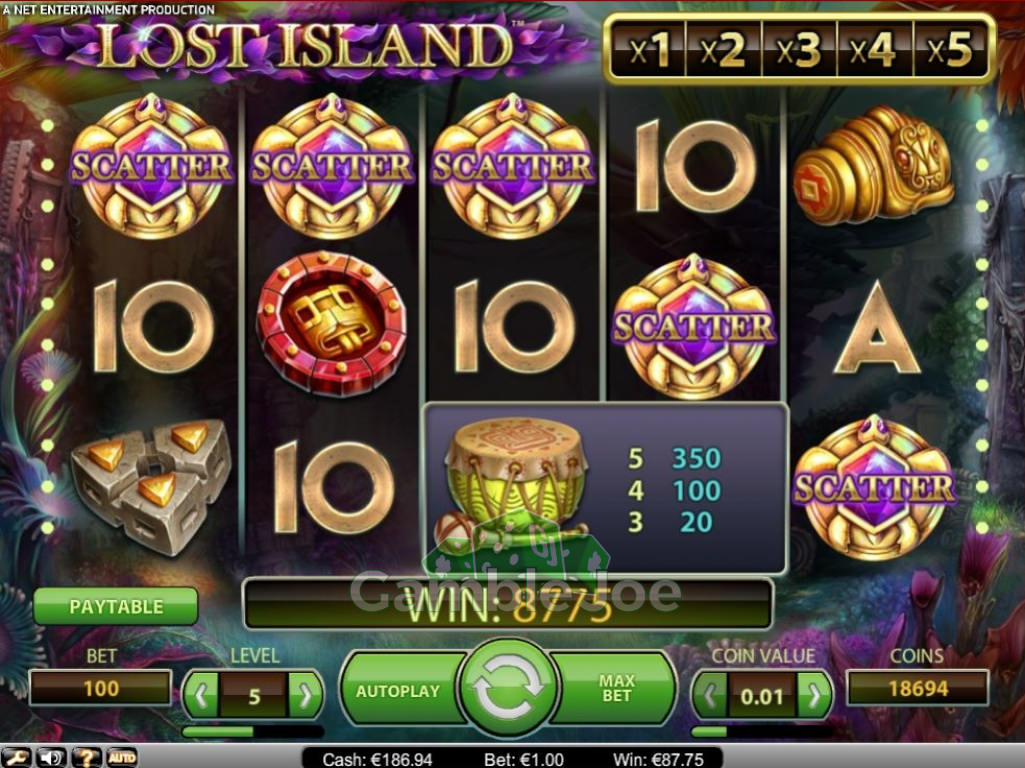Decrease bet level with left arrow
Screen dimensions: 1025x768
201,695
